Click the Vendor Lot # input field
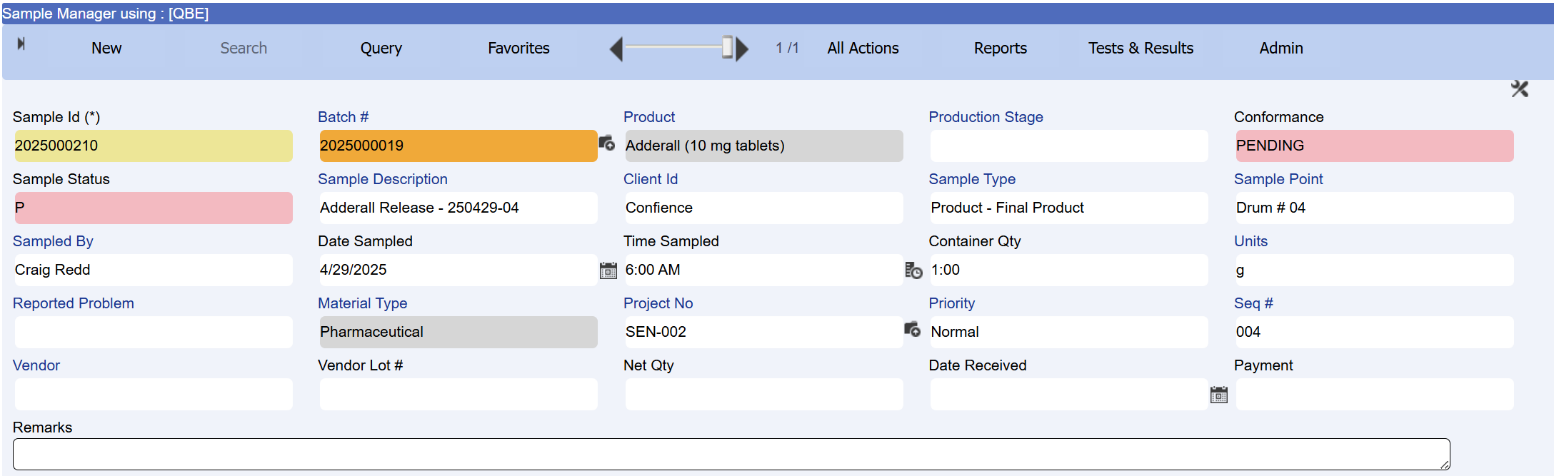Image resolution: width=1554 pixels, height=476 pixels. point(458,394)
